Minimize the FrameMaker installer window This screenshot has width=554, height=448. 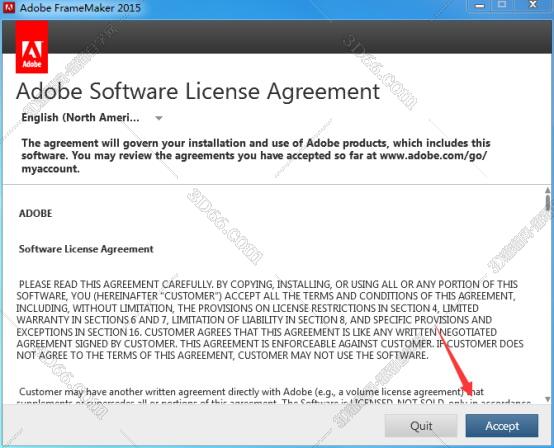coord(479,5)
